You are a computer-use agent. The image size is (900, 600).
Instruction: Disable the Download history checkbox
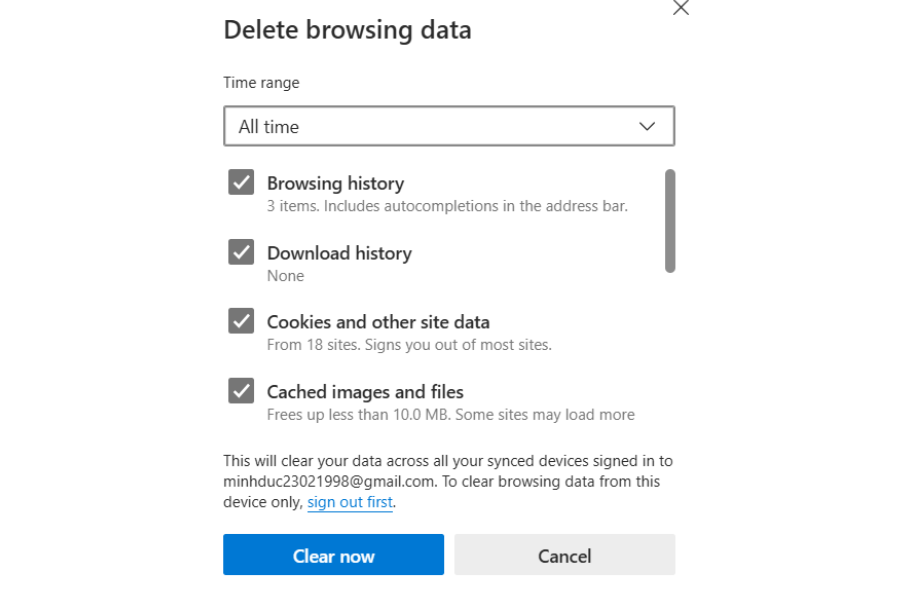click(x=240, y=252)
